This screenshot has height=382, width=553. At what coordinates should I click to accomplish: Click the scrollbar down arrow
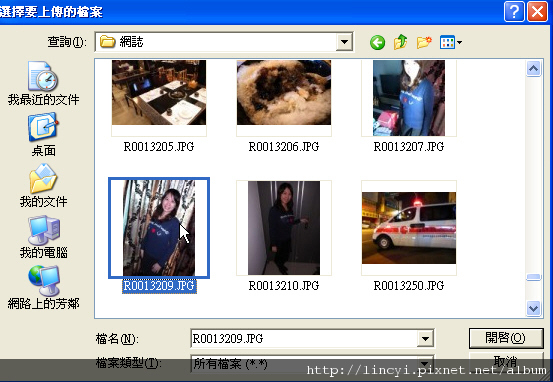pos(533,309)
